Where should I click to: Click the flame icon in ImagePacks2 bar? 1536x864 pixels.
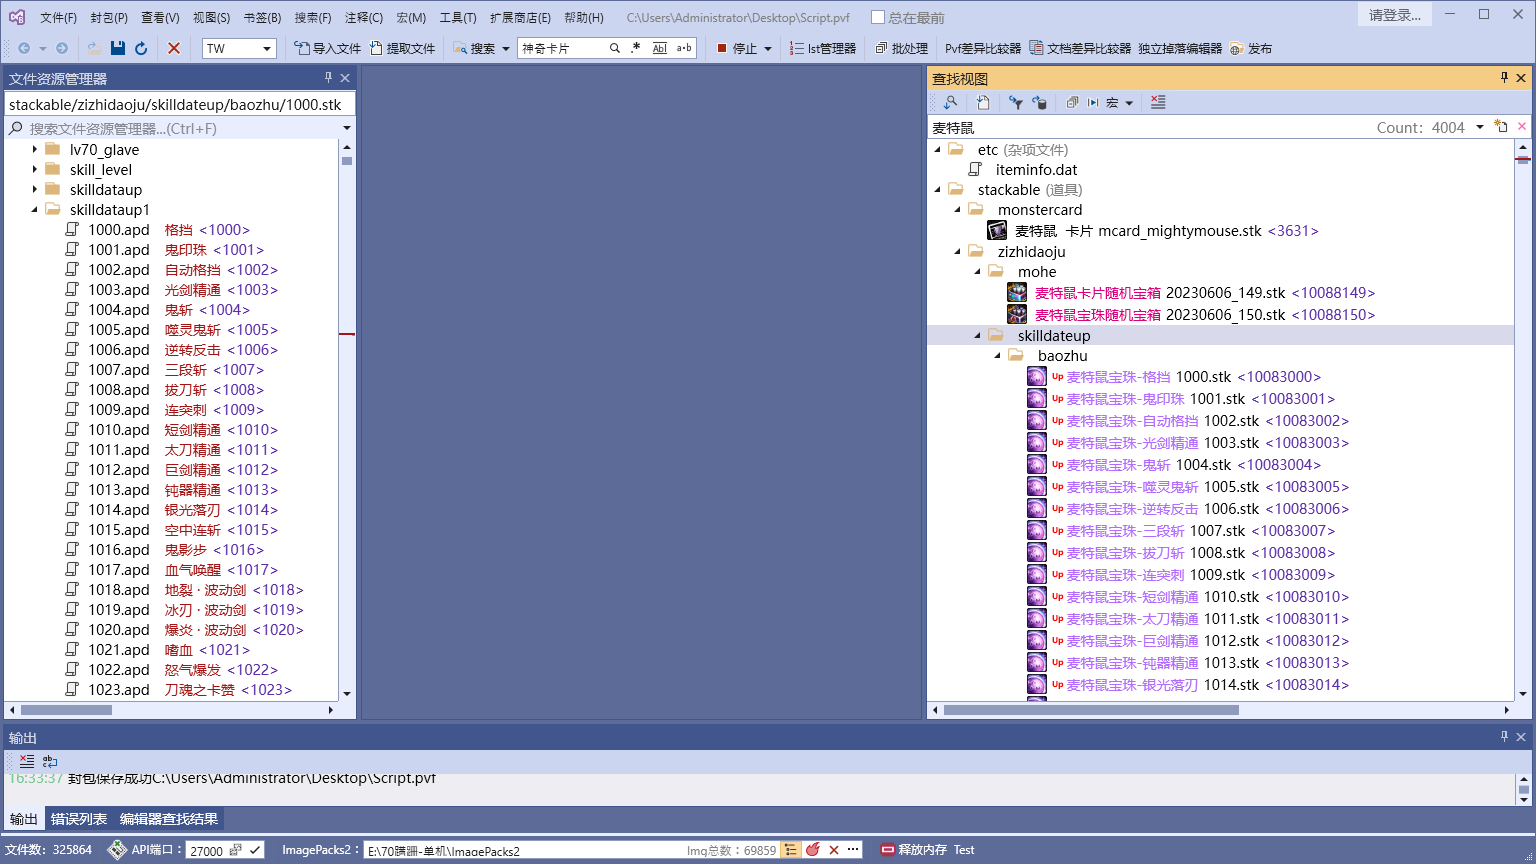coord(813,849)
